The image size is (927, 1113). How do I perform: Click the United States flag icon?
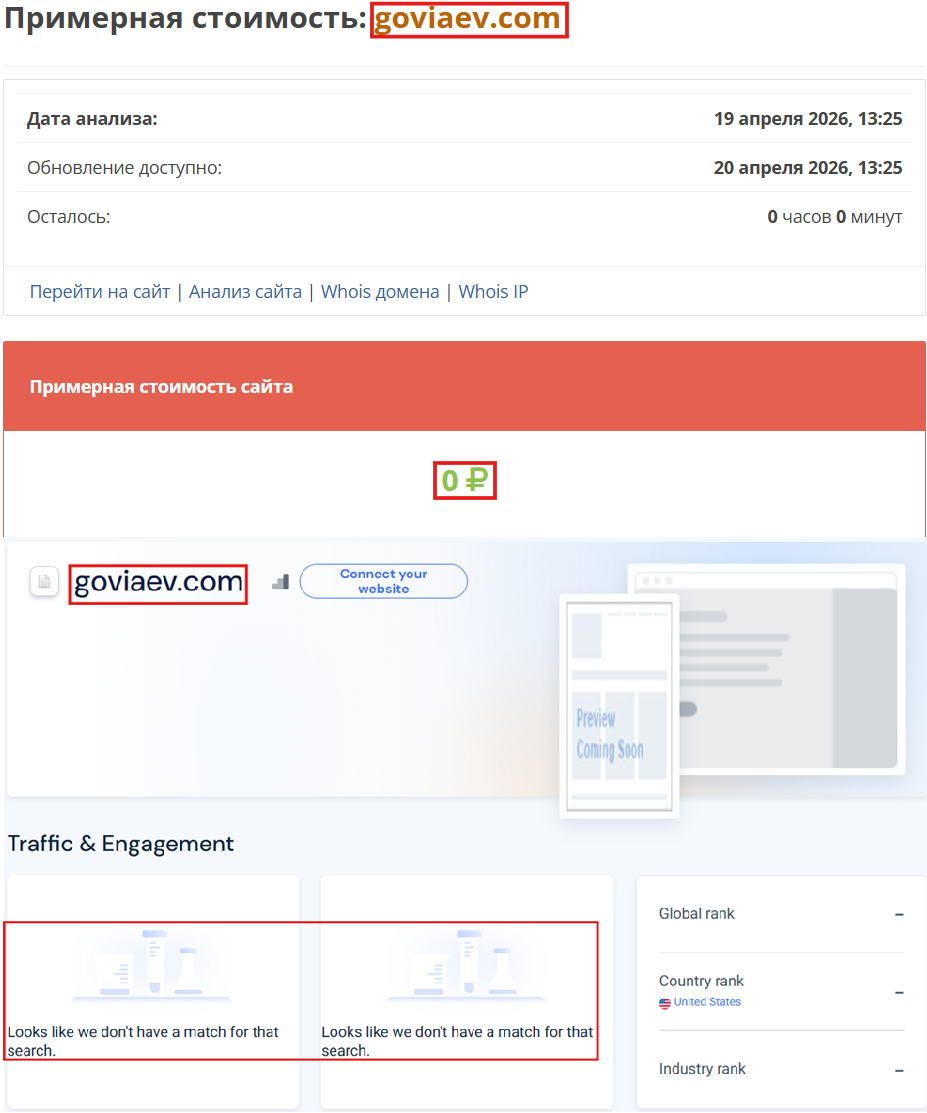(x=664, y=1003)
